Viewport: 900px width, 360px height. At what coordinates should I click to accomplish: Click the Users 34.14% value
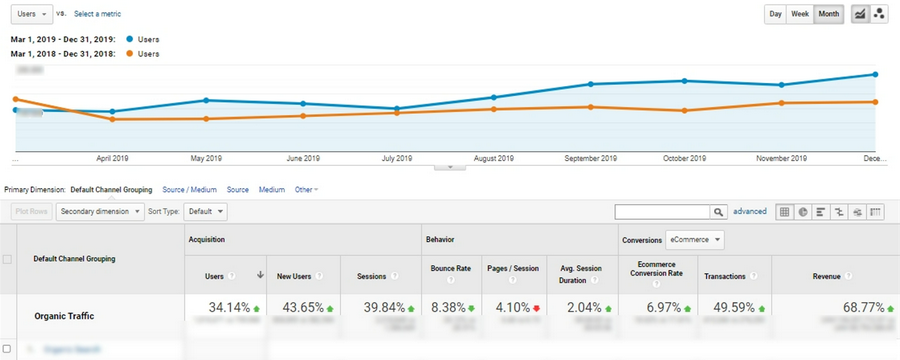click(x=230, y=307)
